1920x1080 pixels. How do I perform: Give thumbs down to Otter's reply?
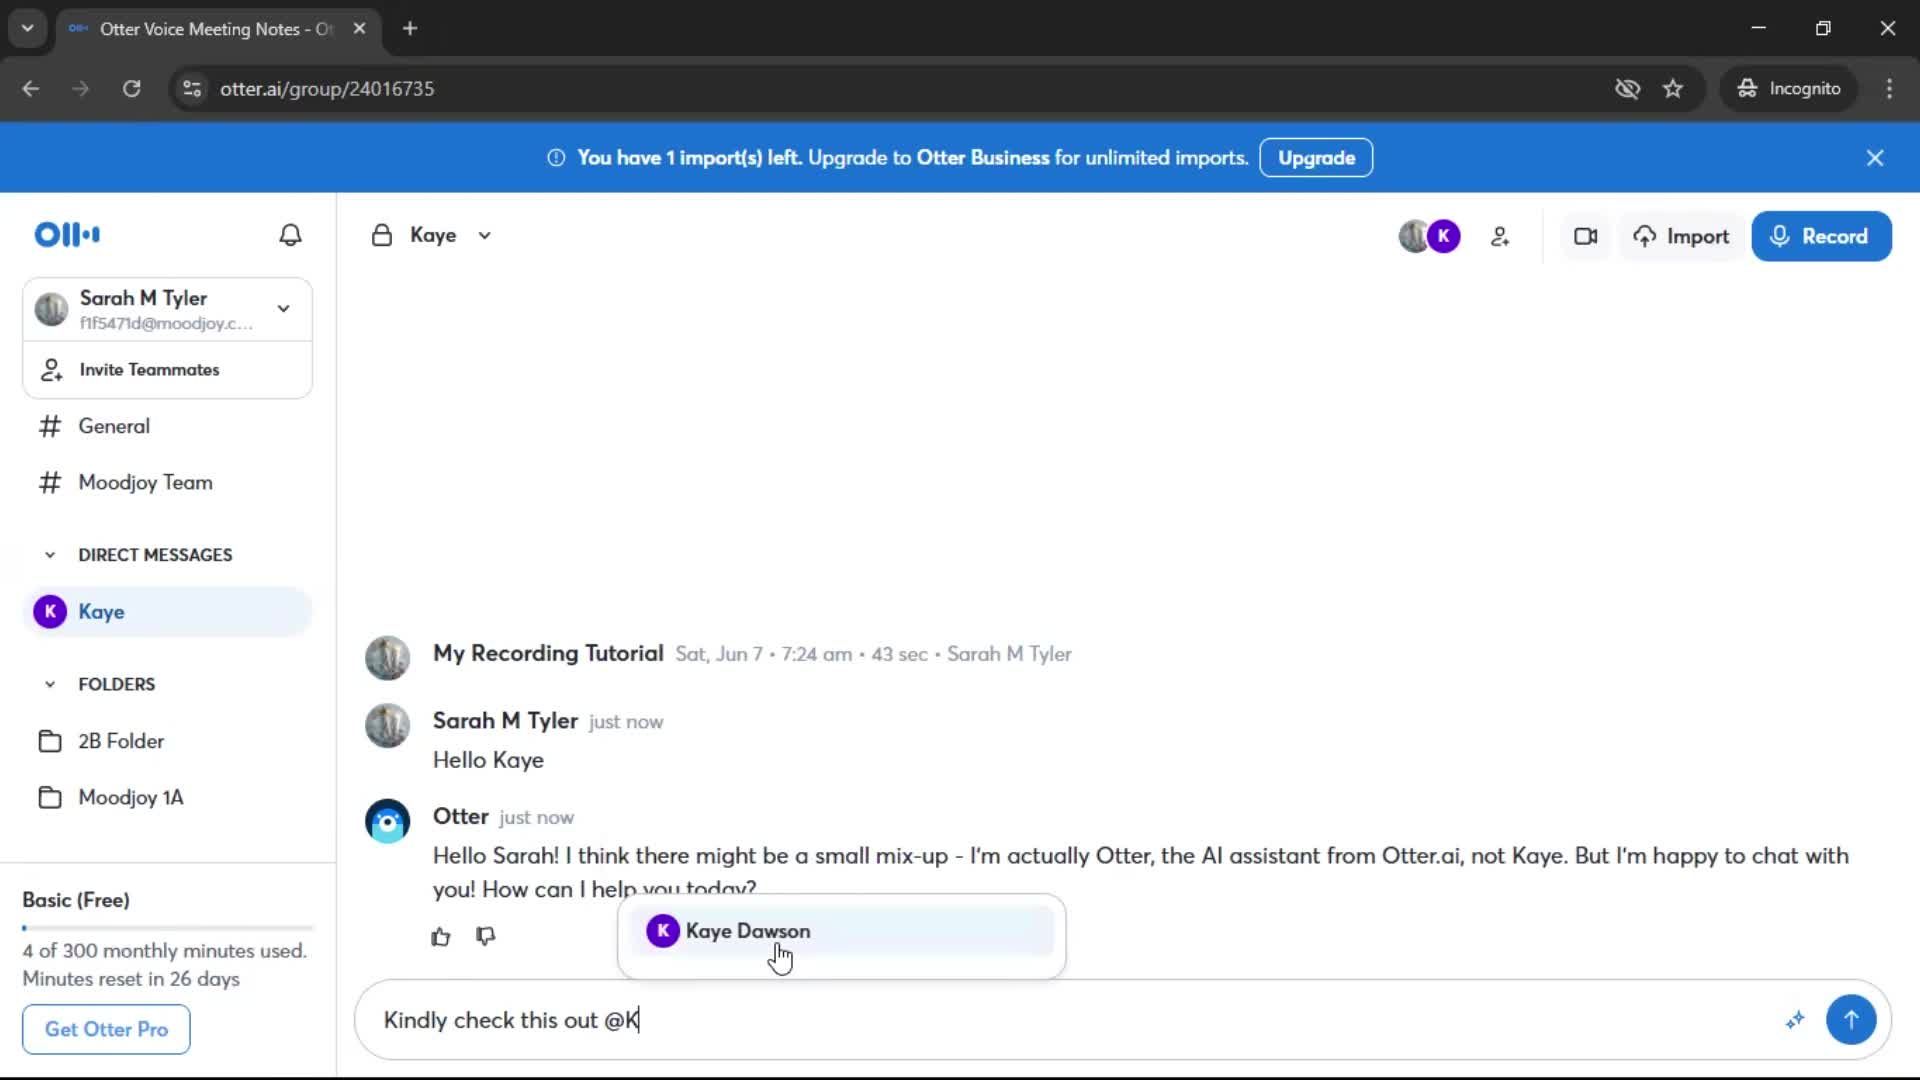486,937
